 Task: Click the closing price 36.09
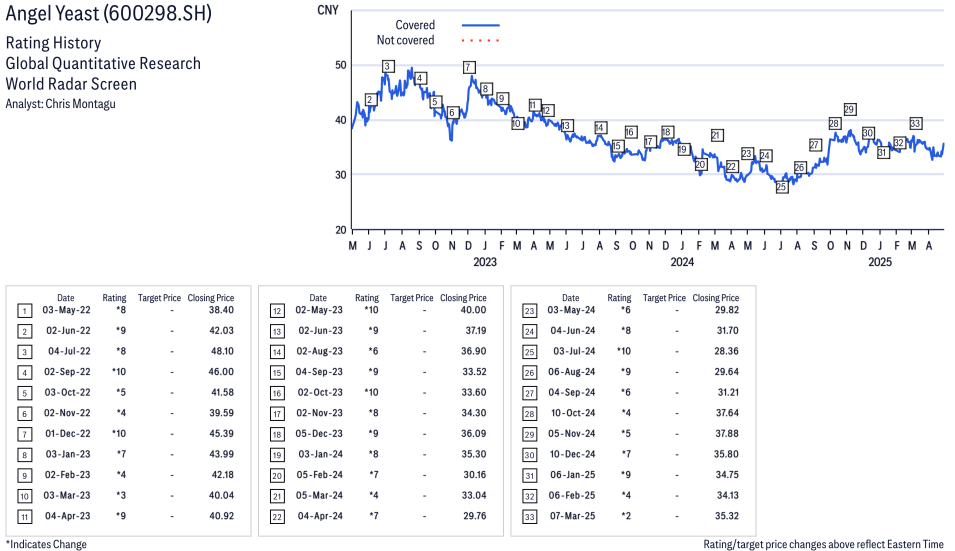point(474,433)
